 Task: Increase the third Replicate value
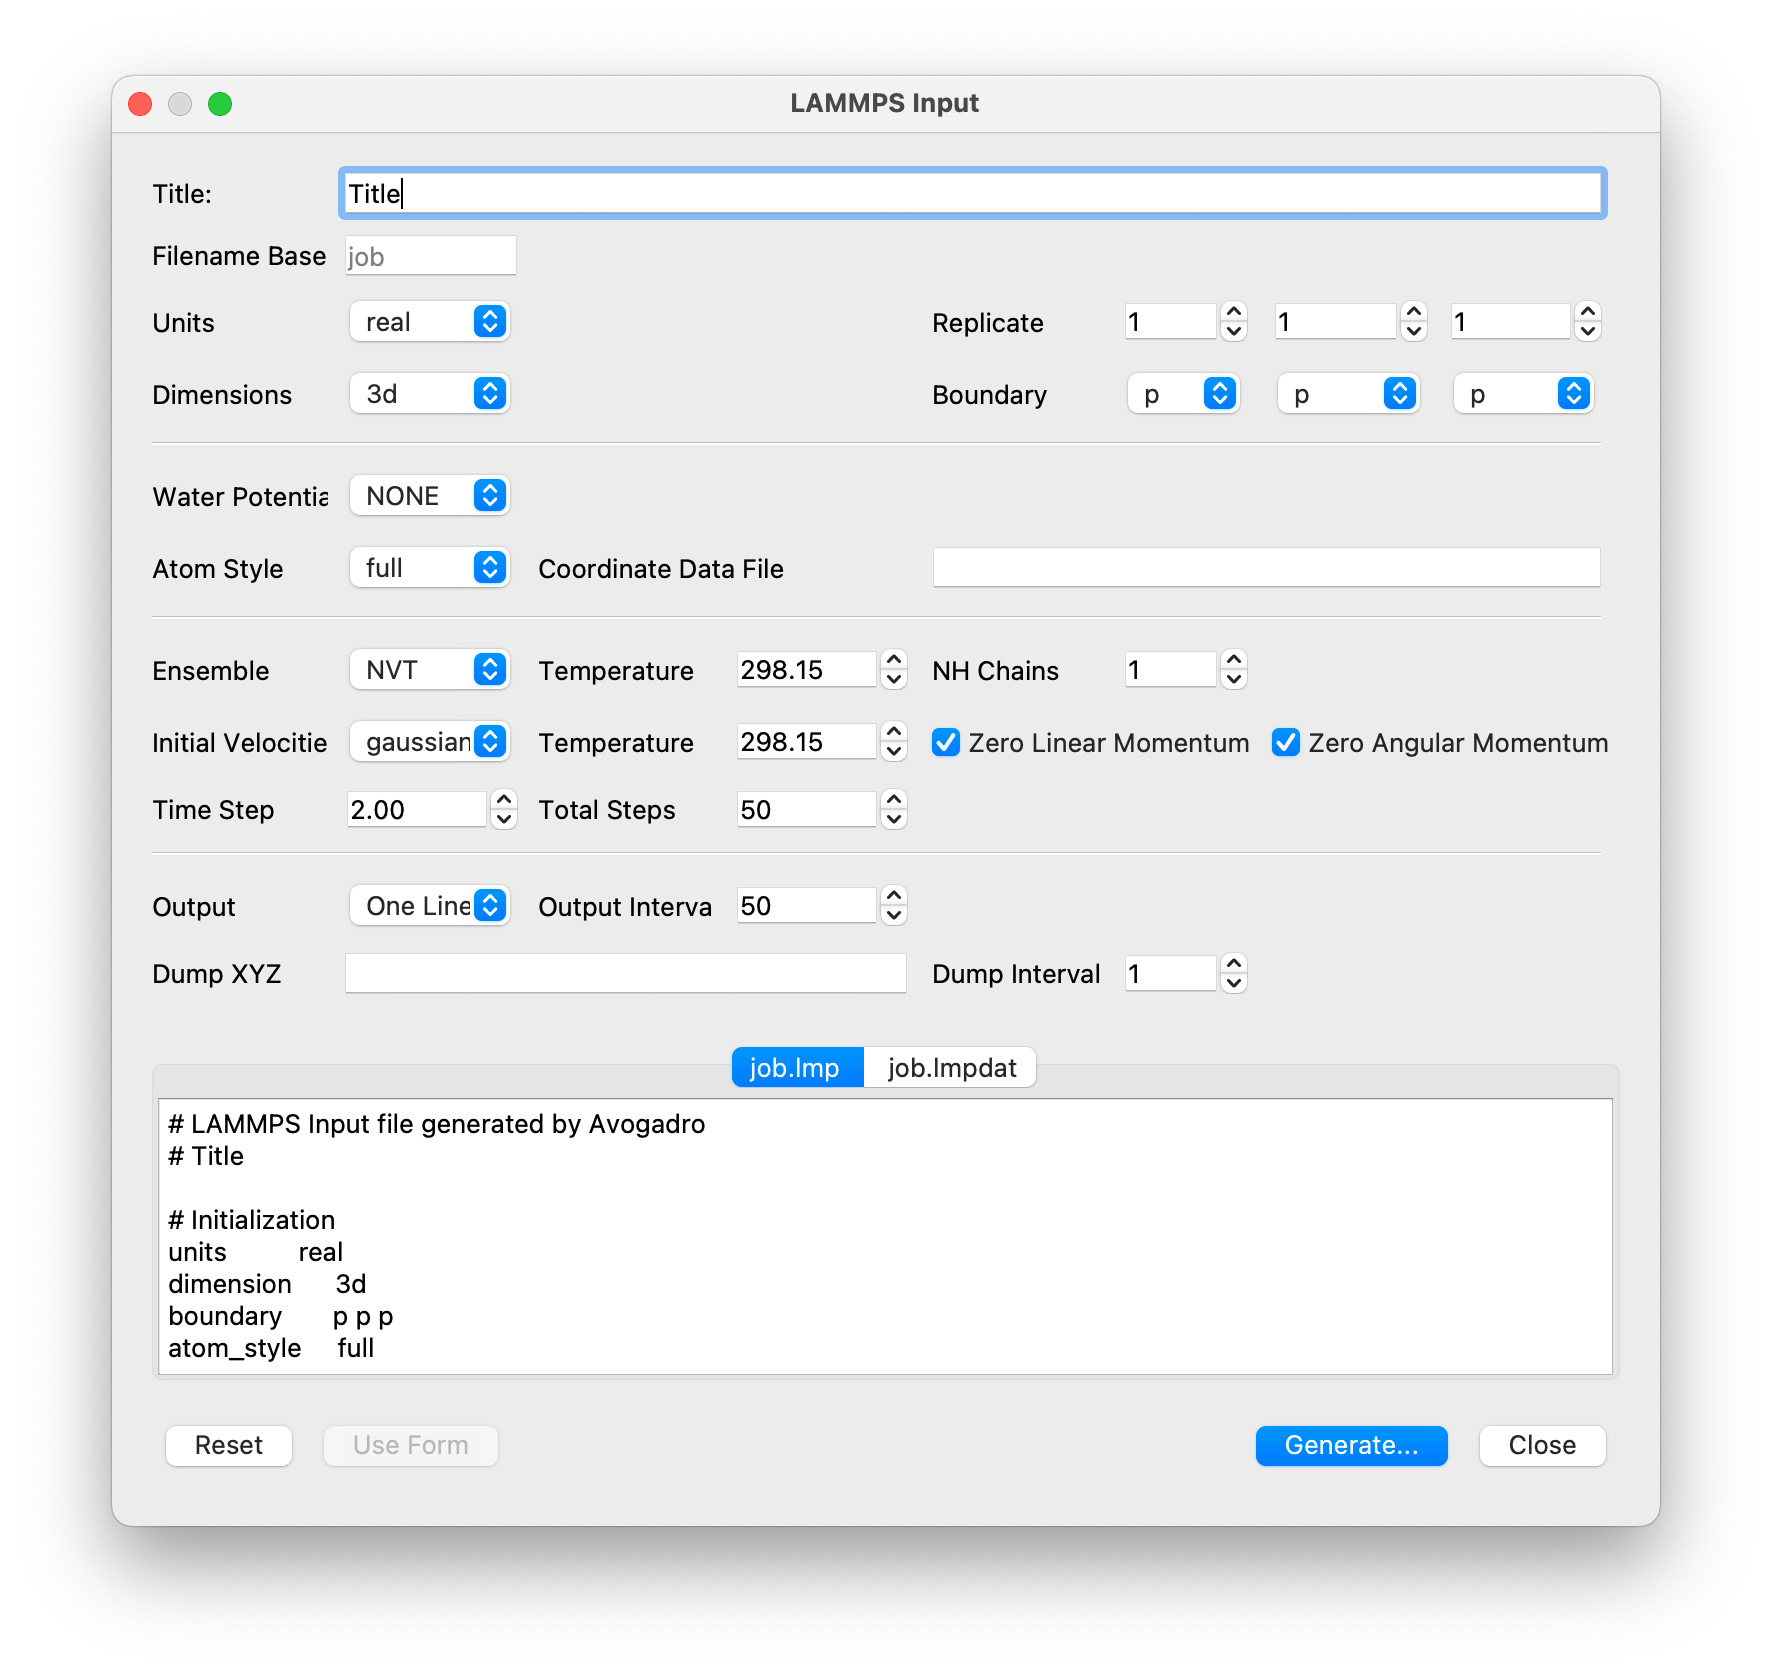point(1588,312)
